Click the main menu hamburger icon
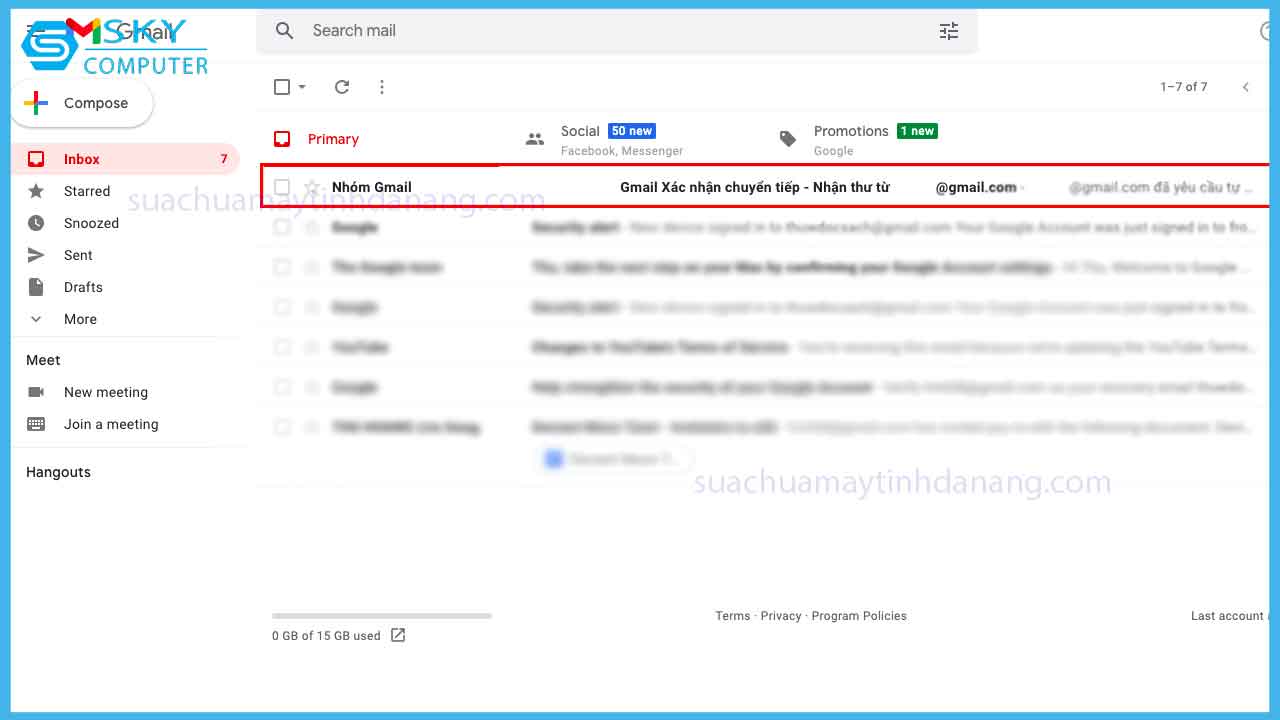Viewport: 1280px width, 720px height. pos(33,28)
